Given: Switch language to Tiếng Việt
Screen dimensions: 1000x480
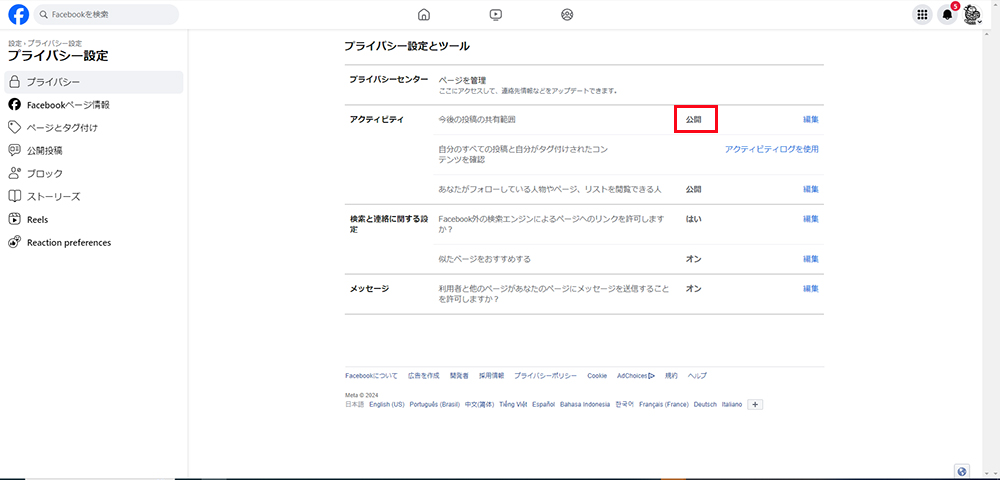Looking at the screenshot, I should point(512,405).
